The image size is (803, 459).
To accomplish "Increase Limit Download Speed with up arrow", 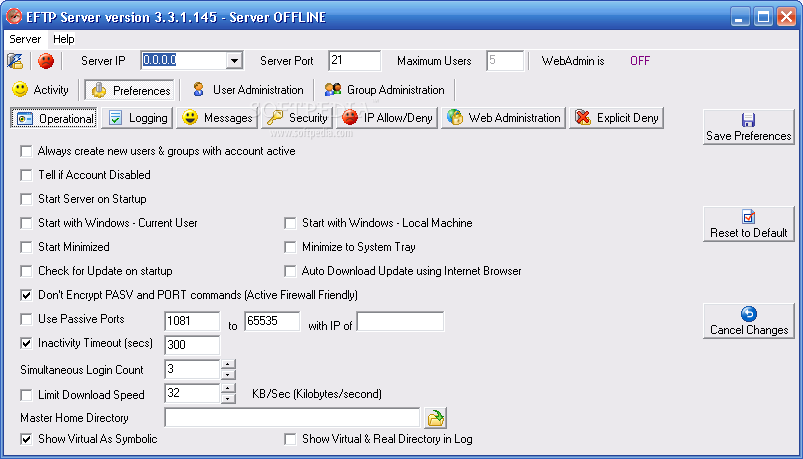I will point(228,388).
